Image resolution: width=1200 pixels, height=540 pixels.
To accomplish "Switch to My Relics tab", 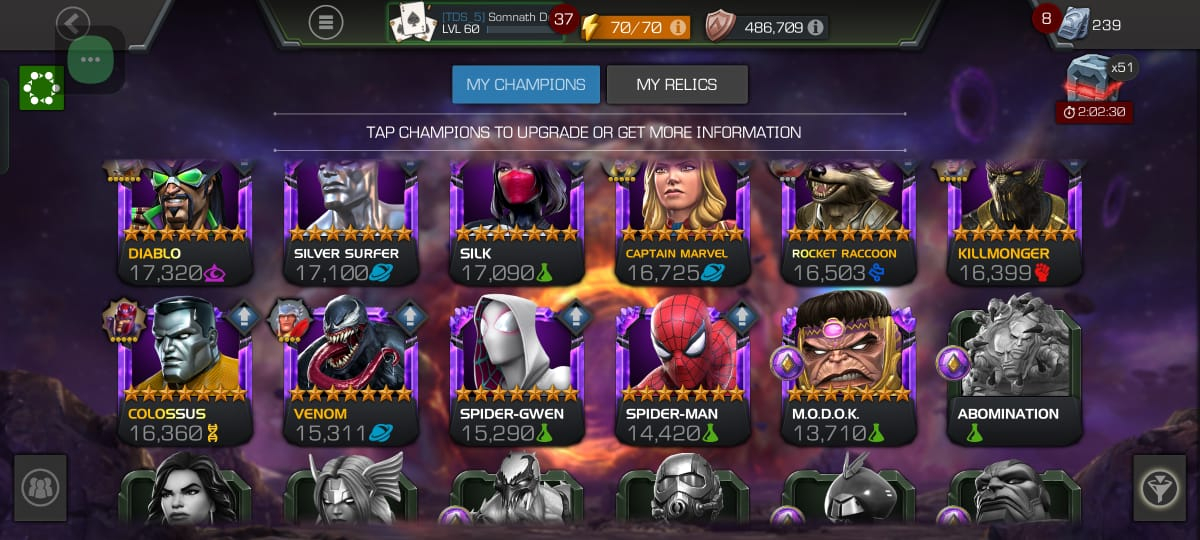I will [x=677, y=85].
